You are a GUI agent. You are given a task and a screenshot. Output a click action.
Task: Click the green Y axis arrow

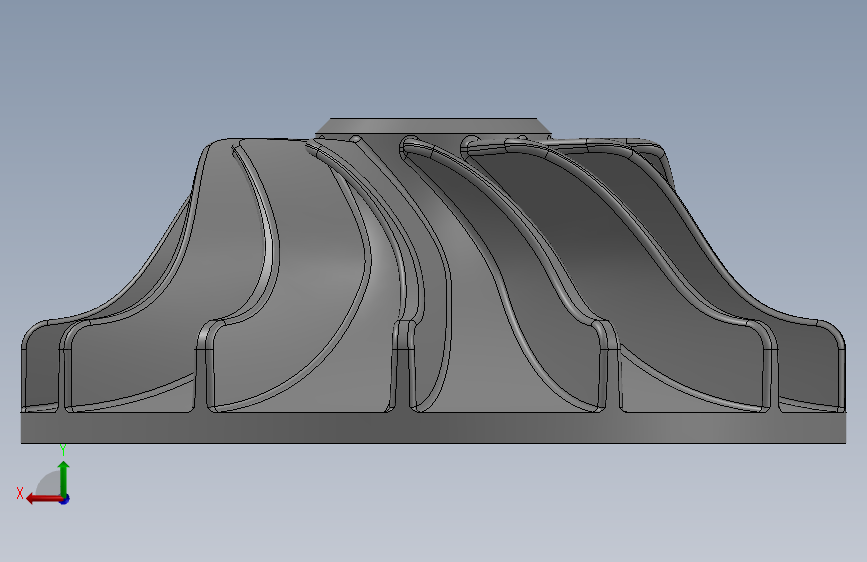coord(64,478)
